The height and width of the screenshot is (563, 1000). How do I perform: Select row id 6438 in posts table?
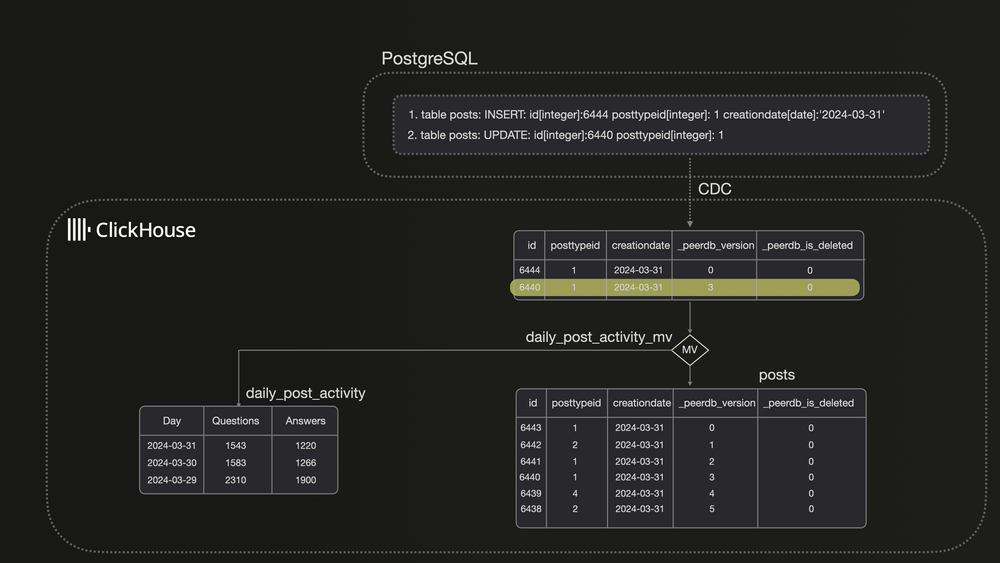pyautogui.click(x=690, y=509)
